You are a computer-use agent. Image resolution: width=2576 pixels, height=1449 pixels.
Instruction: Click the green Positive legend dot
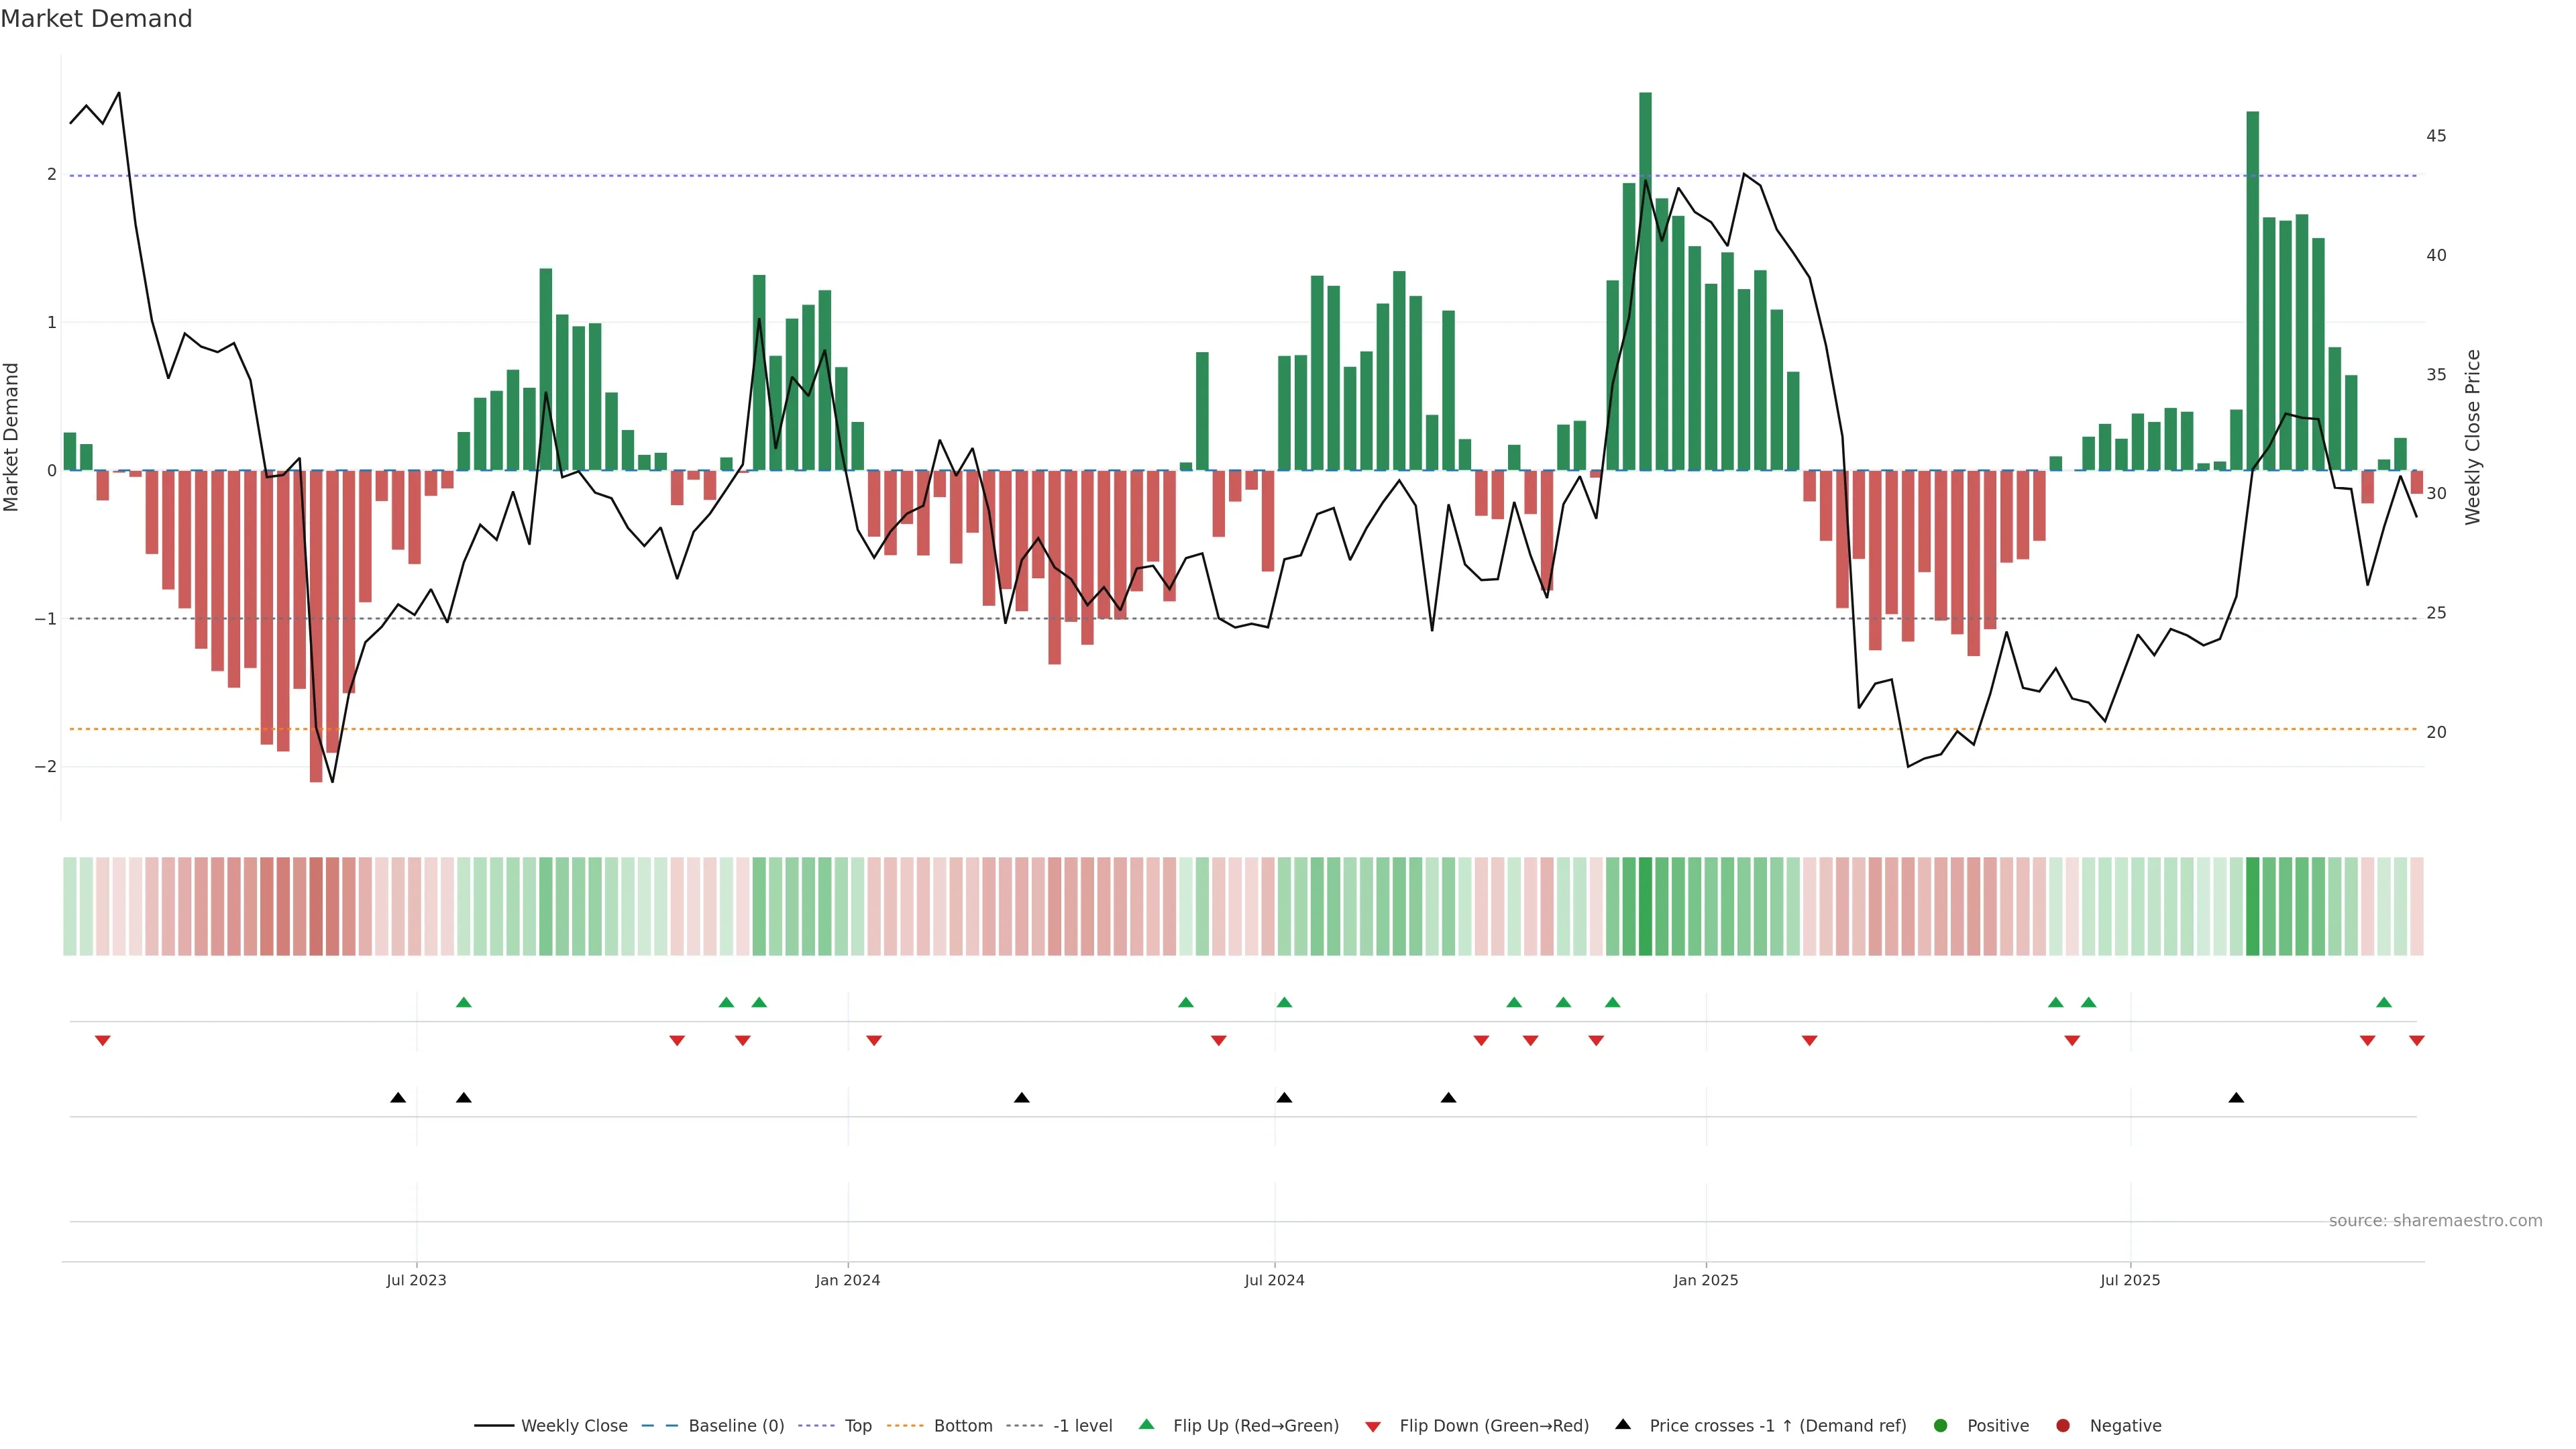1941,1425
